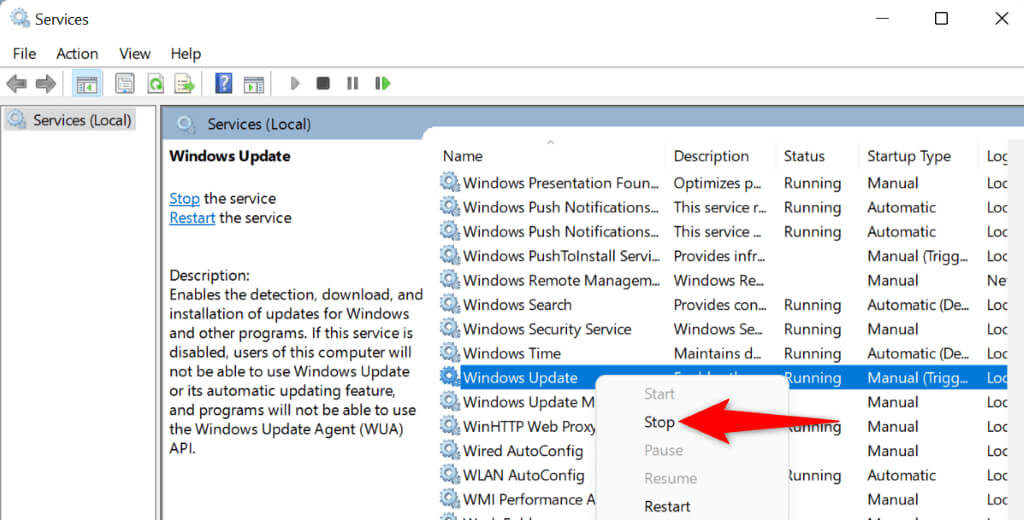Viewport: 1024px width, 520px height.
Task: Open the Action menu
Action: (x=77, y=53)
